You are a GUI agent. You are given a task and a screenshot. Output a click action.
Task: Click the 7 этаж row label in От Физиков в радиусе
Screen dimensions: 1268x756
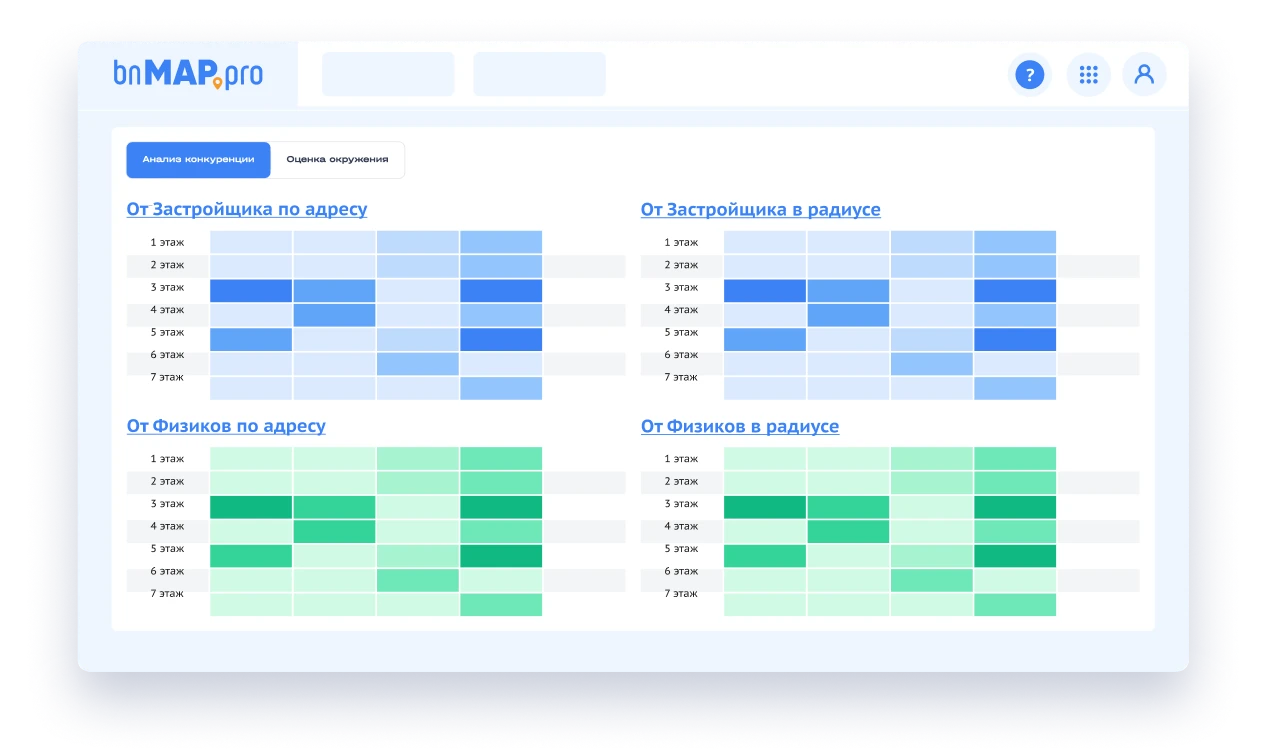[x=681, y=594]
